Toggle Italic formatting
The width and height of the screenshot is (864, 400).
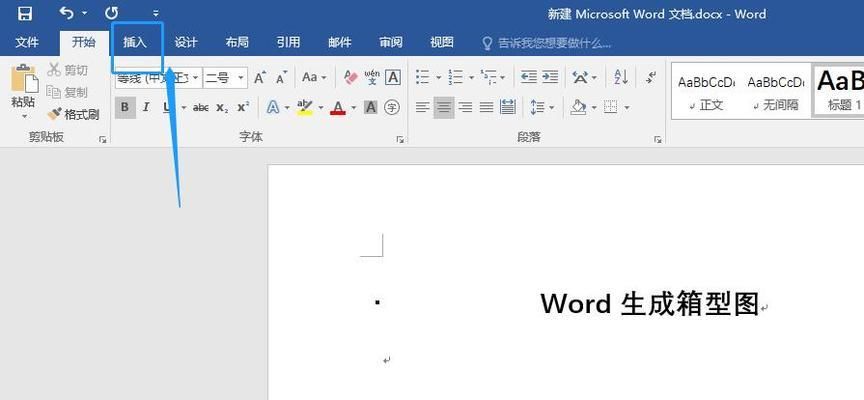point(146,107)
